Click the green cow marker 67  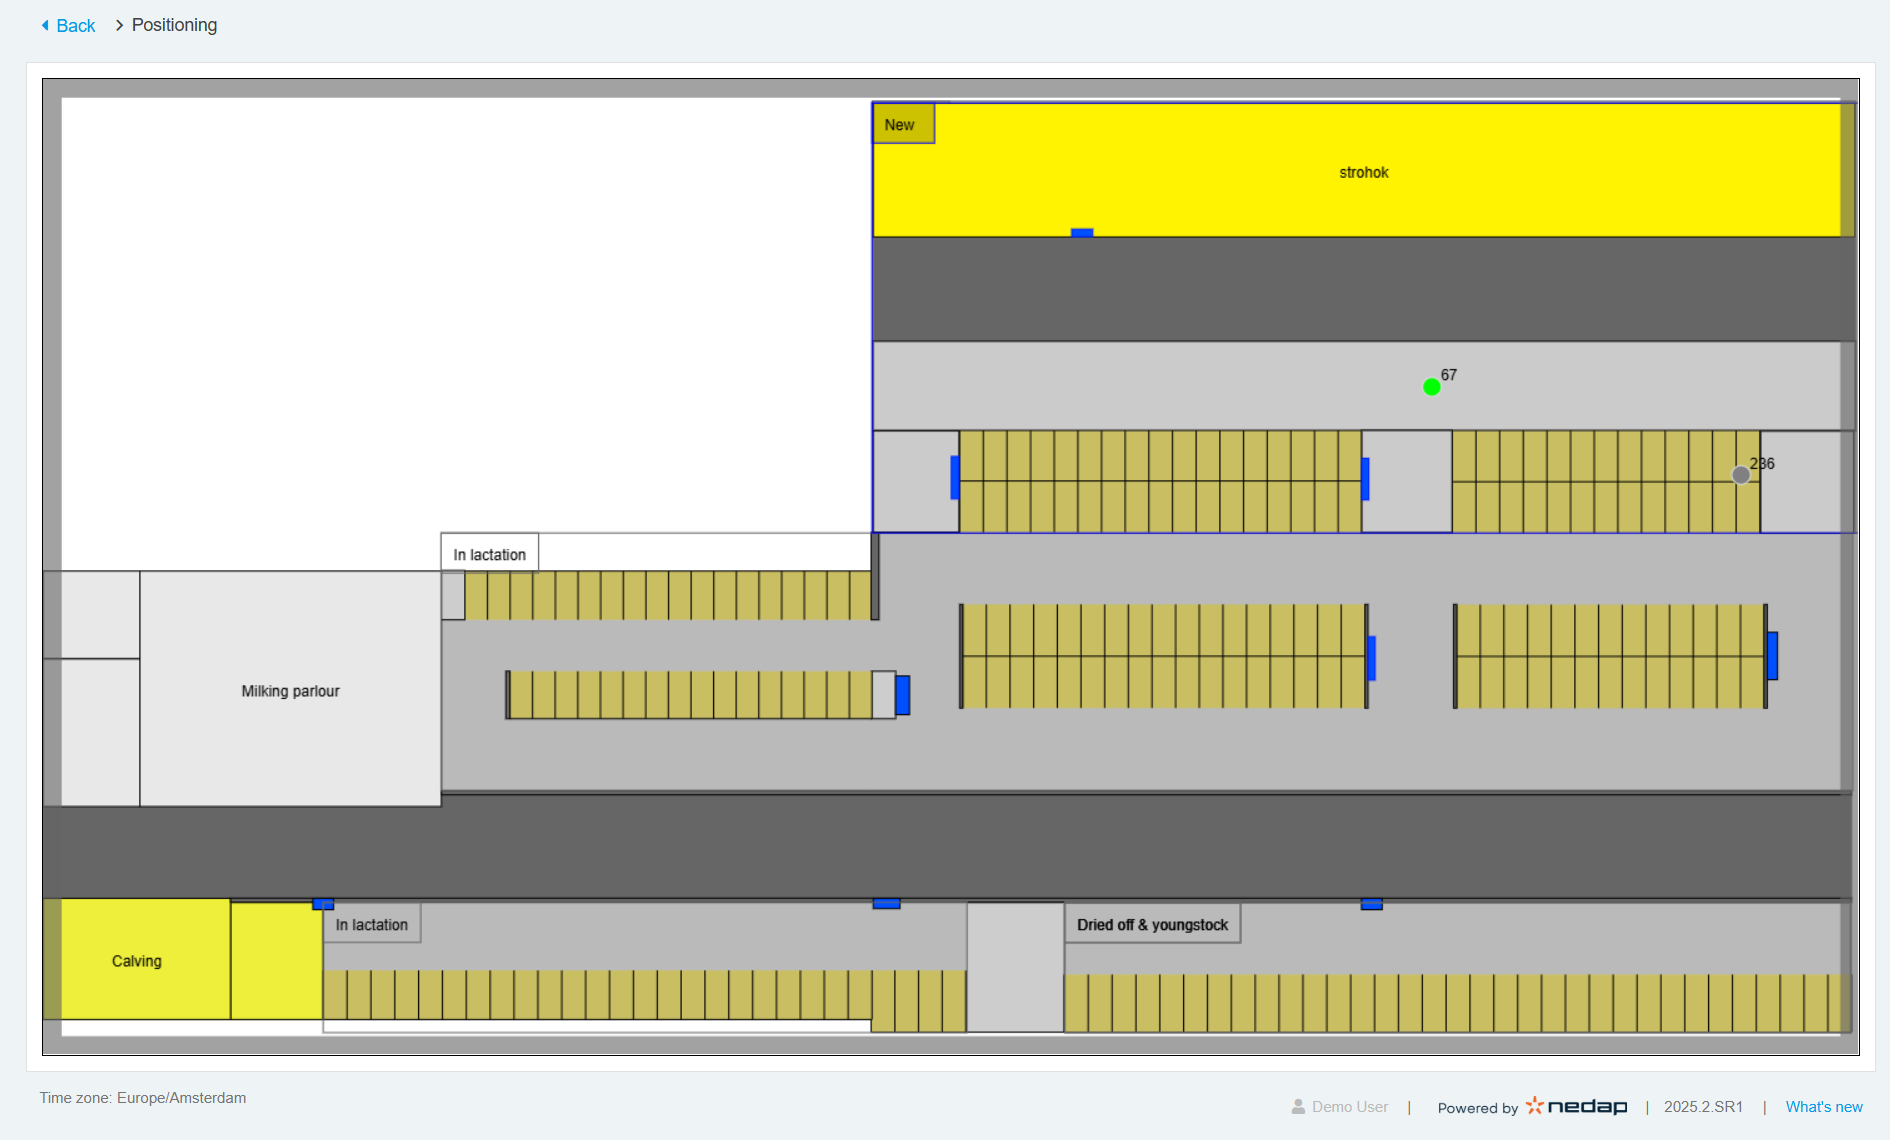pos(1431,387)
